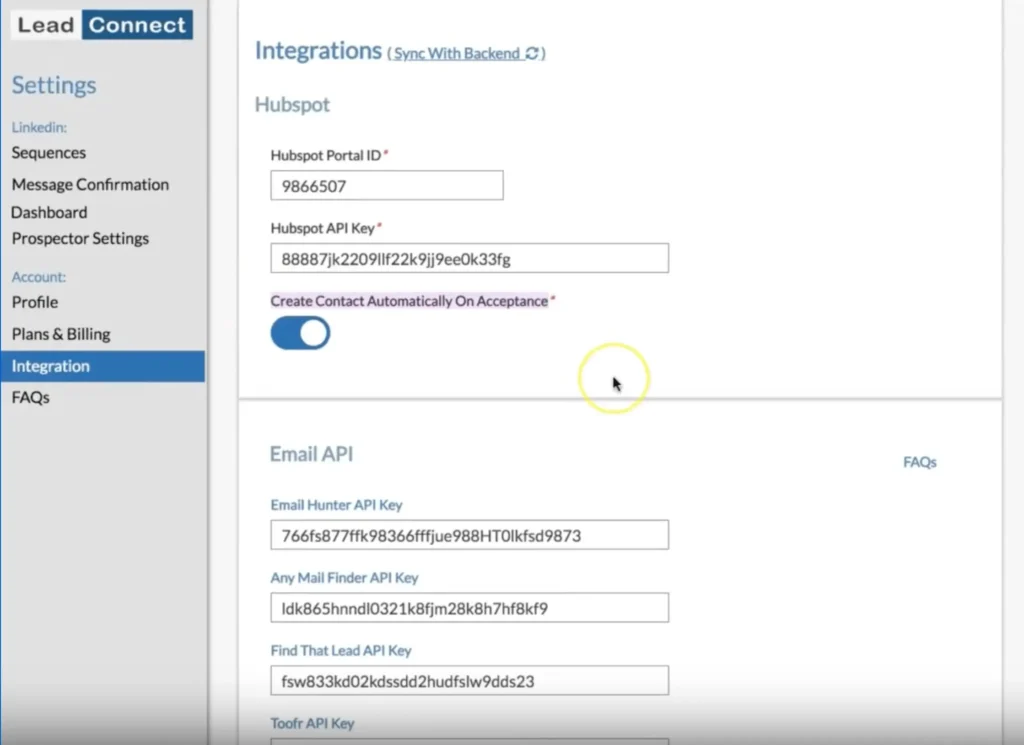Click the Linkedin: sidebar group label
Image resolution: width=1024 pixels, height=745 pixels.
pos(39,127)
